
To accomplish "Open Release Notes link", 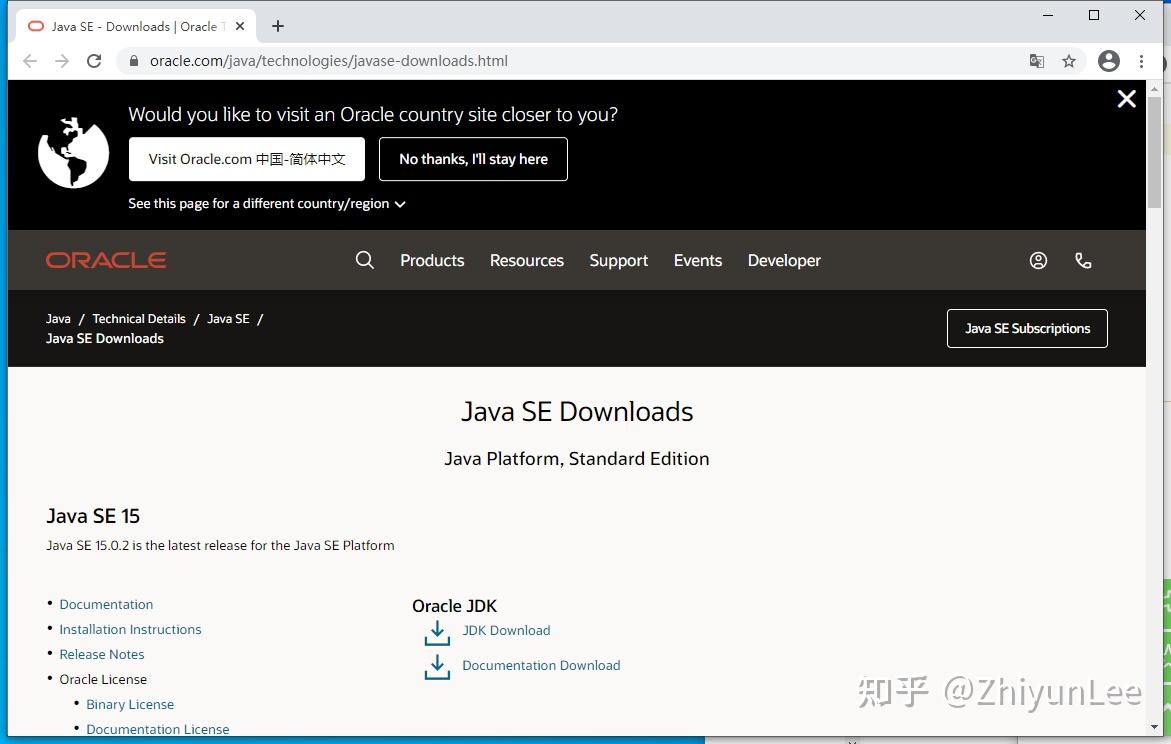I will tap(102, 654).
